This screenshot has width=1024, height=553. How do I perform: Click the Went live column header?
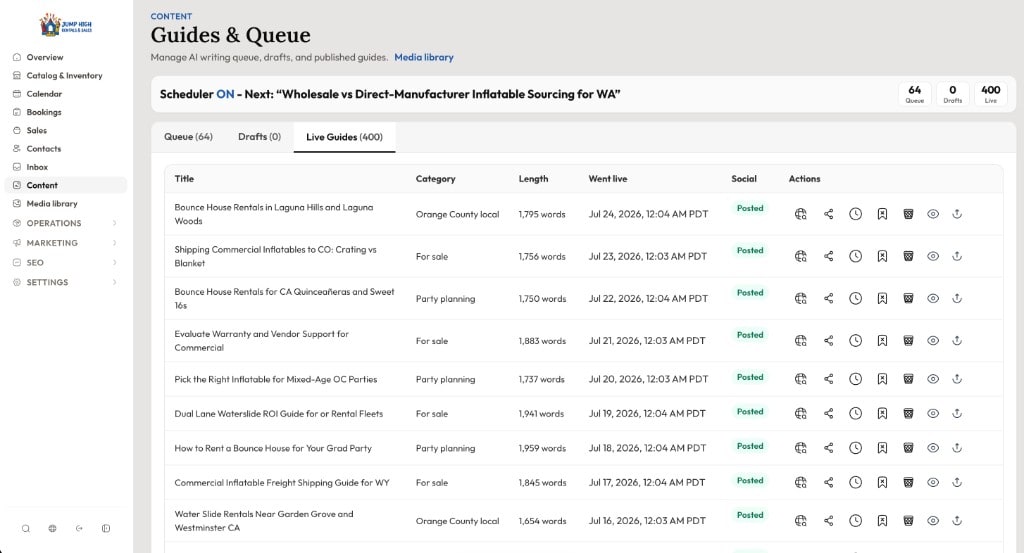[607, 179]
